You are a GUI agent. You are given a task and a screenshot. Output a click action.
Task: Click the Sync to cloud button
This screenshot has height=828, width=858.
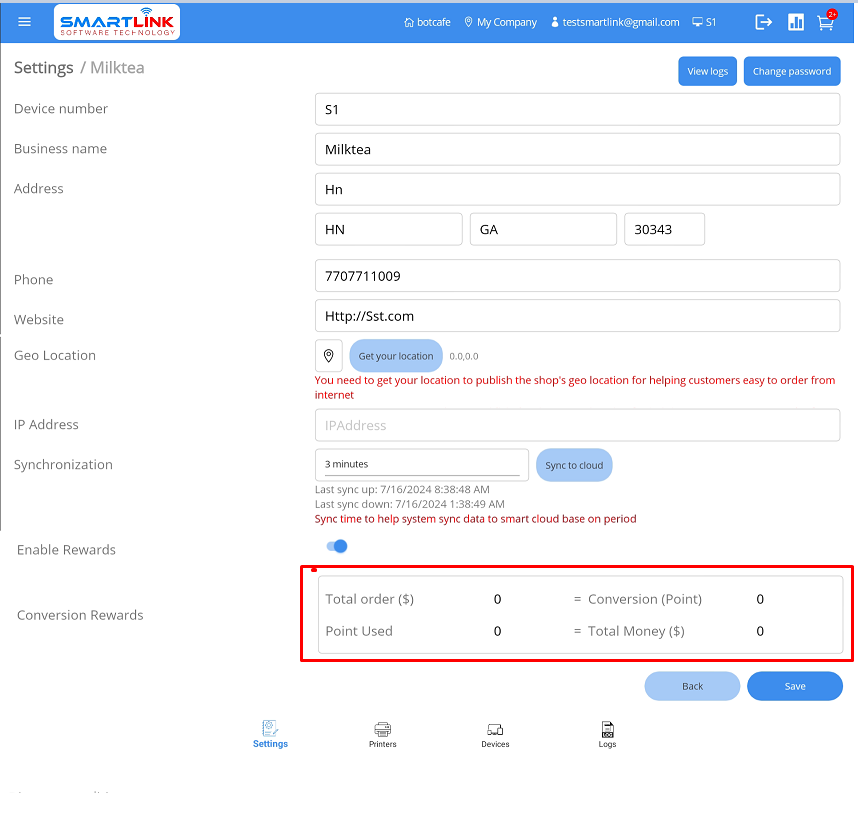coord(574,465)
